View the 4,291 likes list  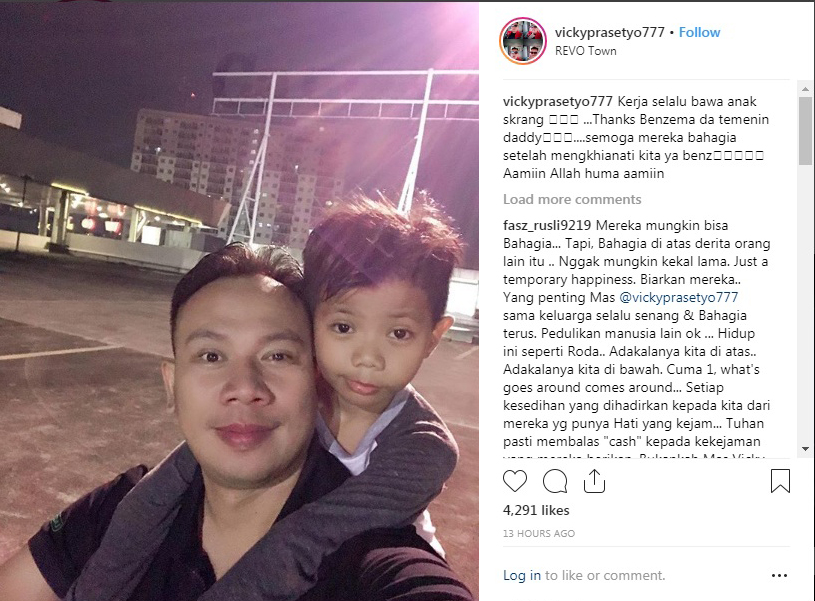536,511
